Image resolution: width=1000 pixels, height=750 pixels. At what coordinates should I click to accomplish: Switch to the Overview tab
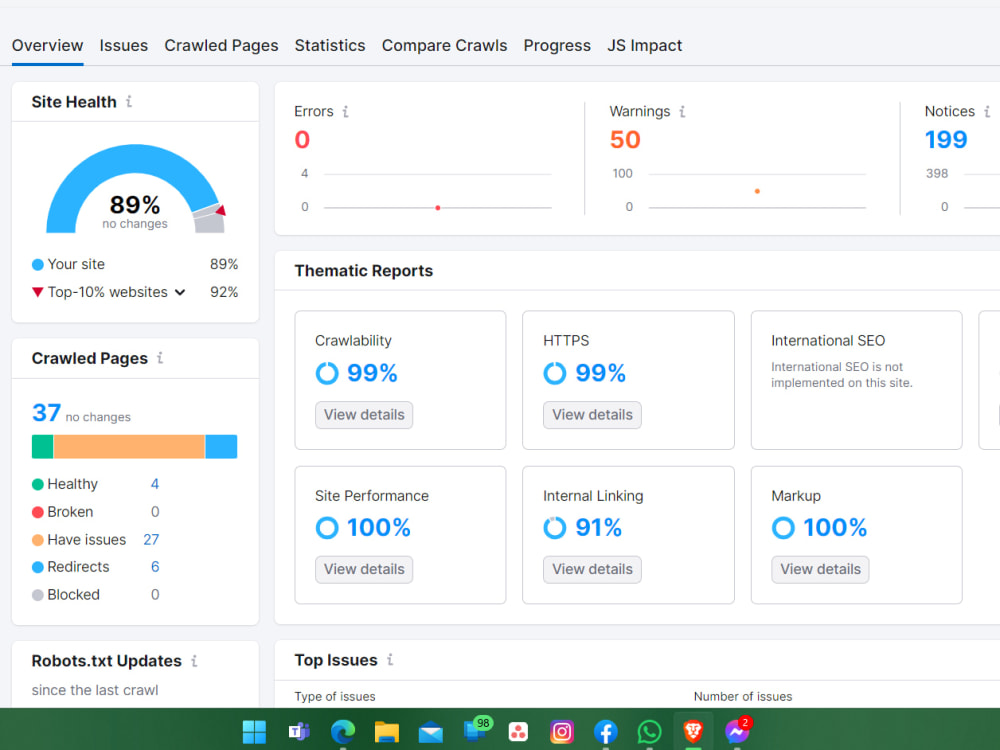tap(47, 46)
